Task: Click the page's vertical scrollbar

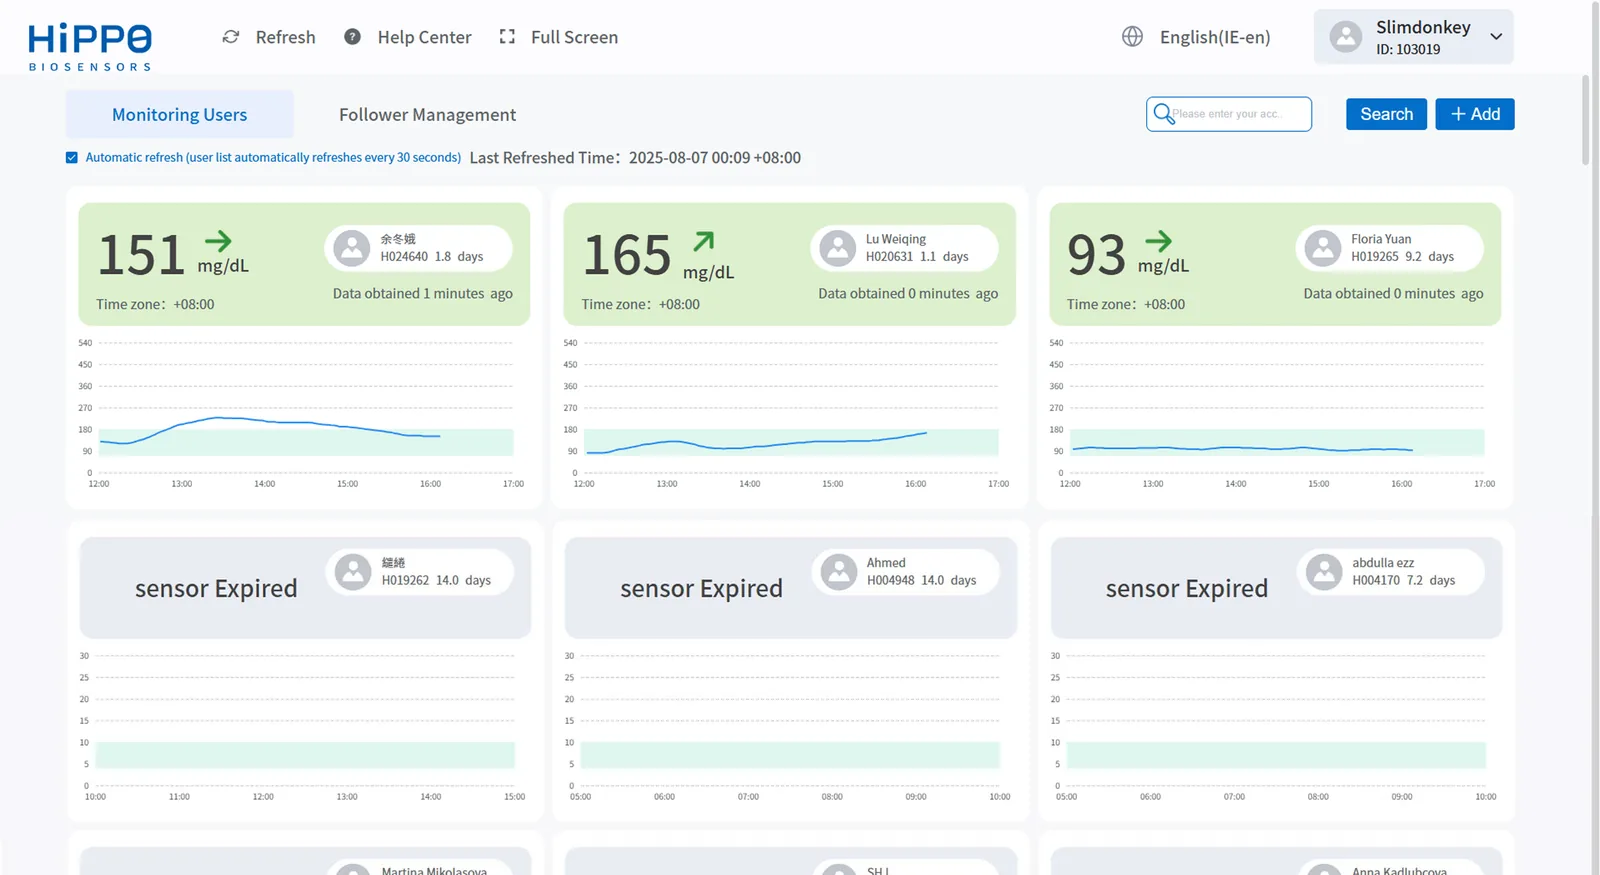Action: (x=1585, y=120)
